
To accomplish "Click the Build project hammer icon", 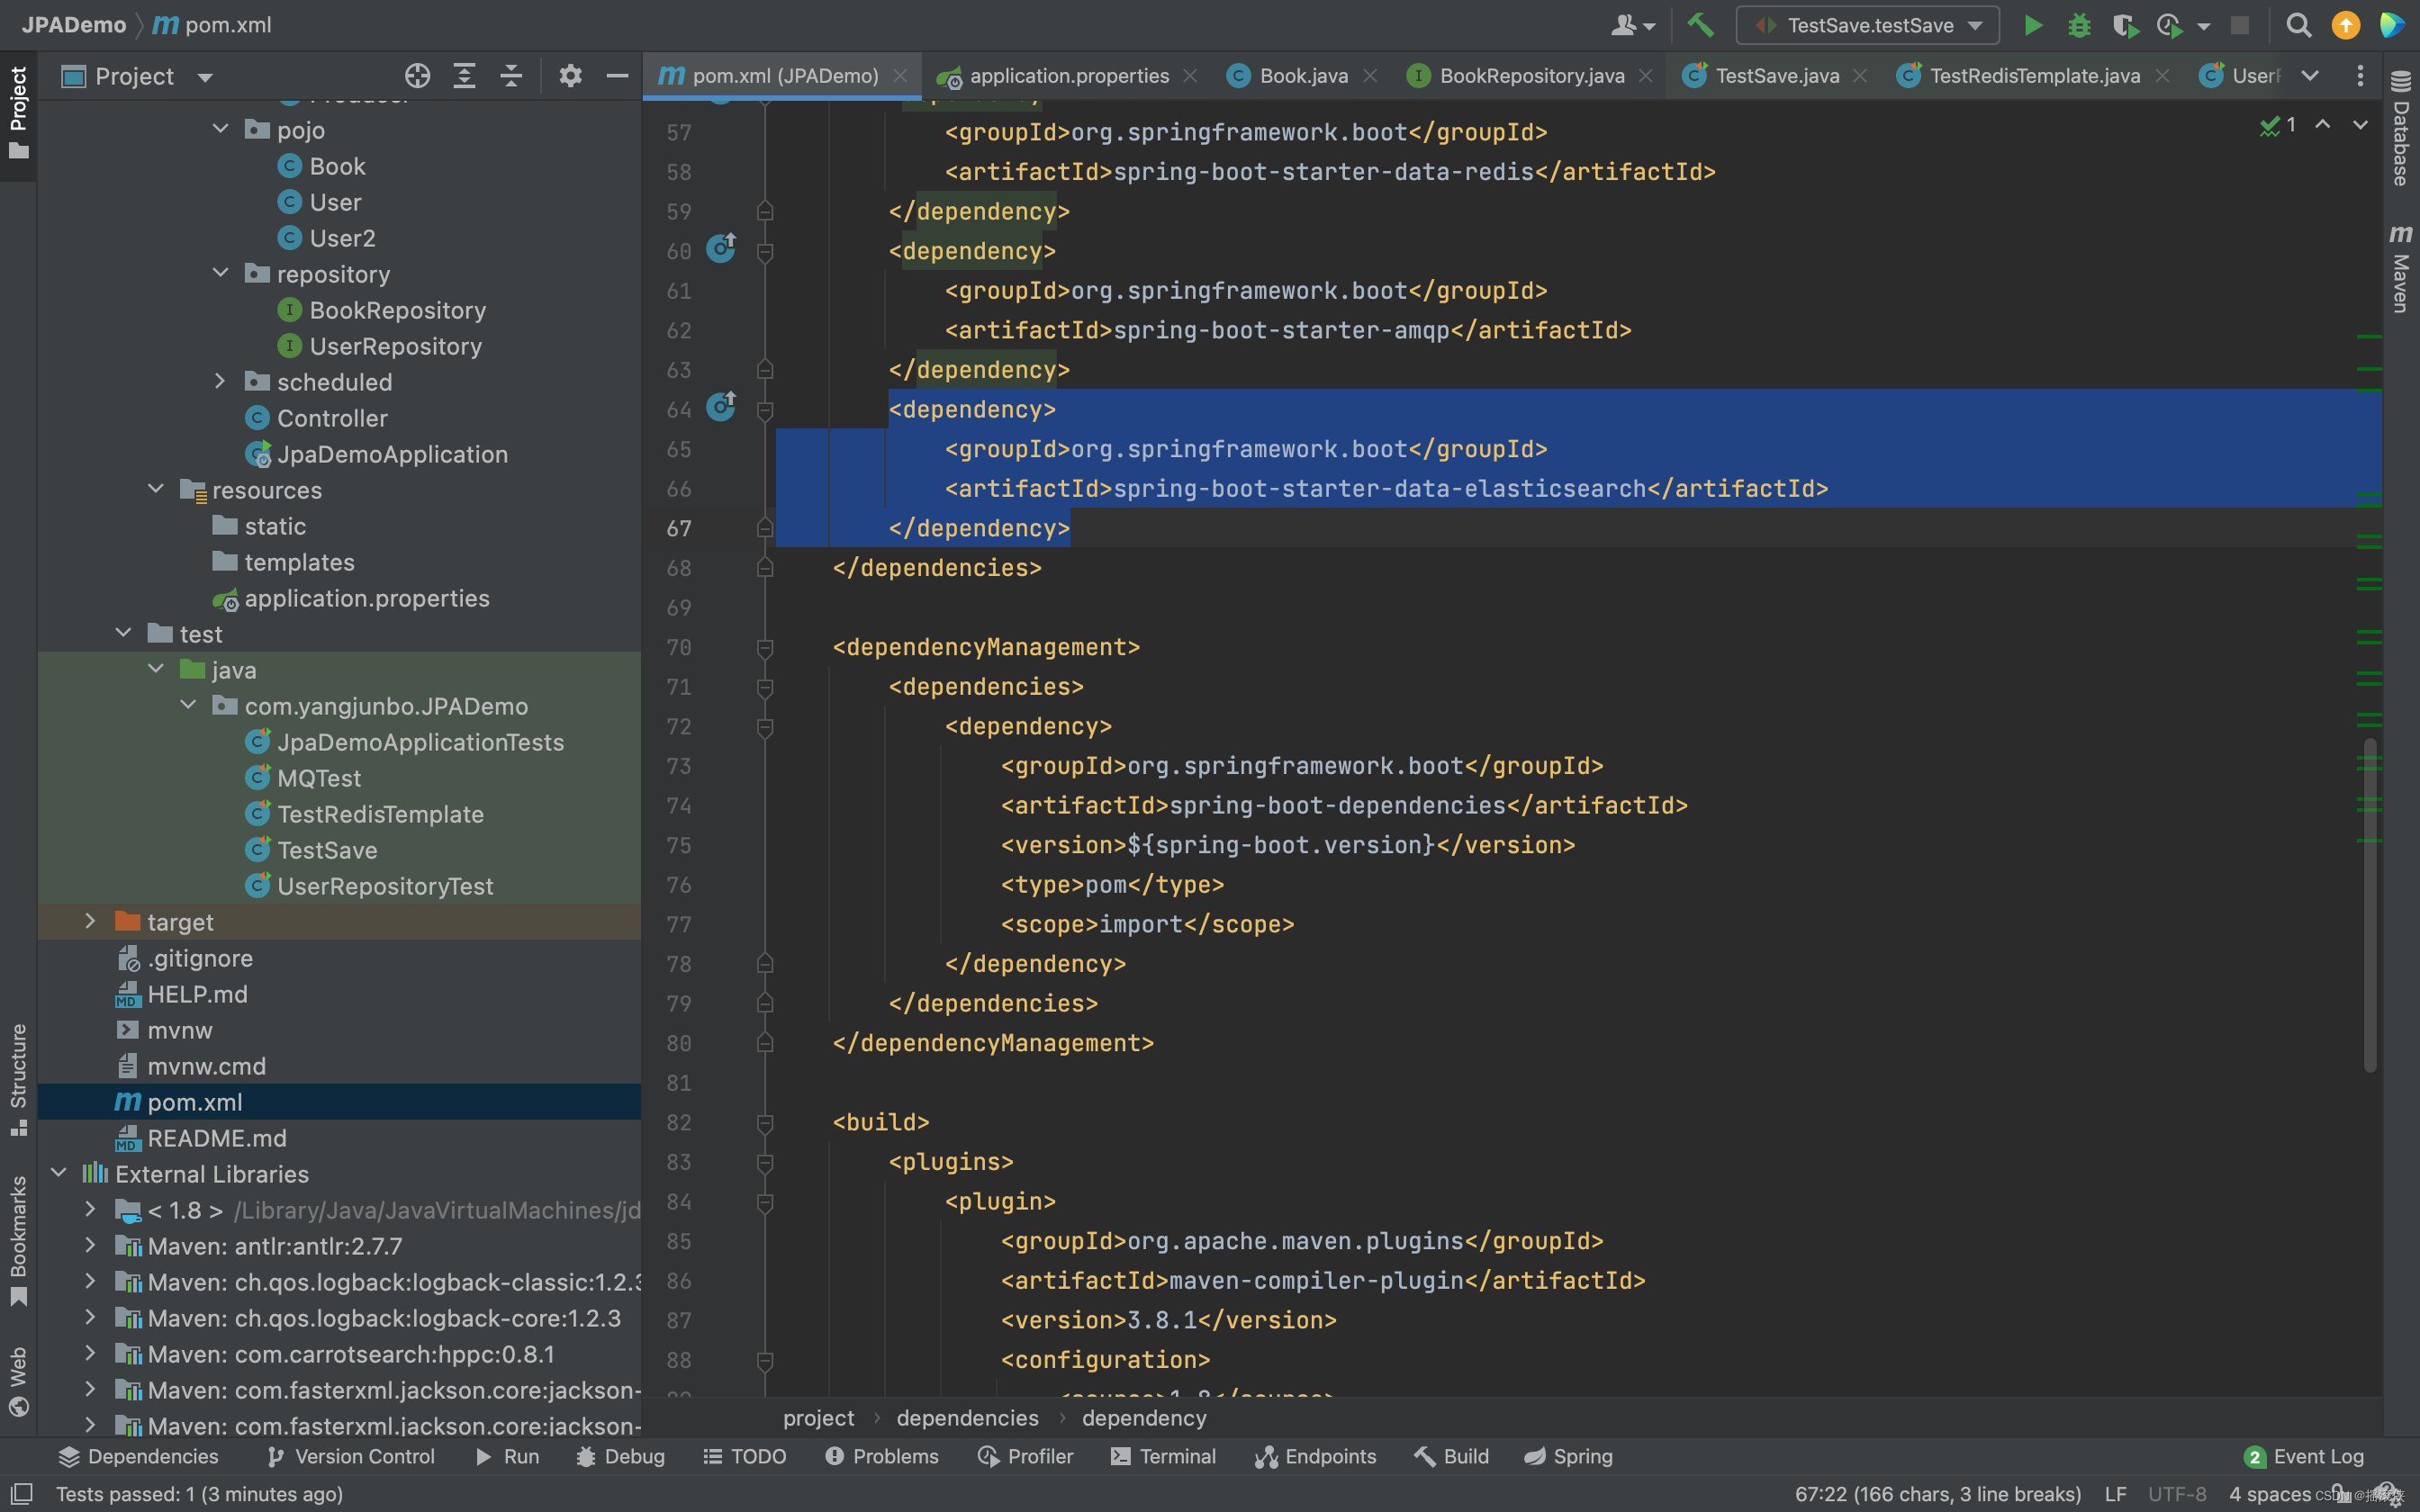I will (1700, 25).
